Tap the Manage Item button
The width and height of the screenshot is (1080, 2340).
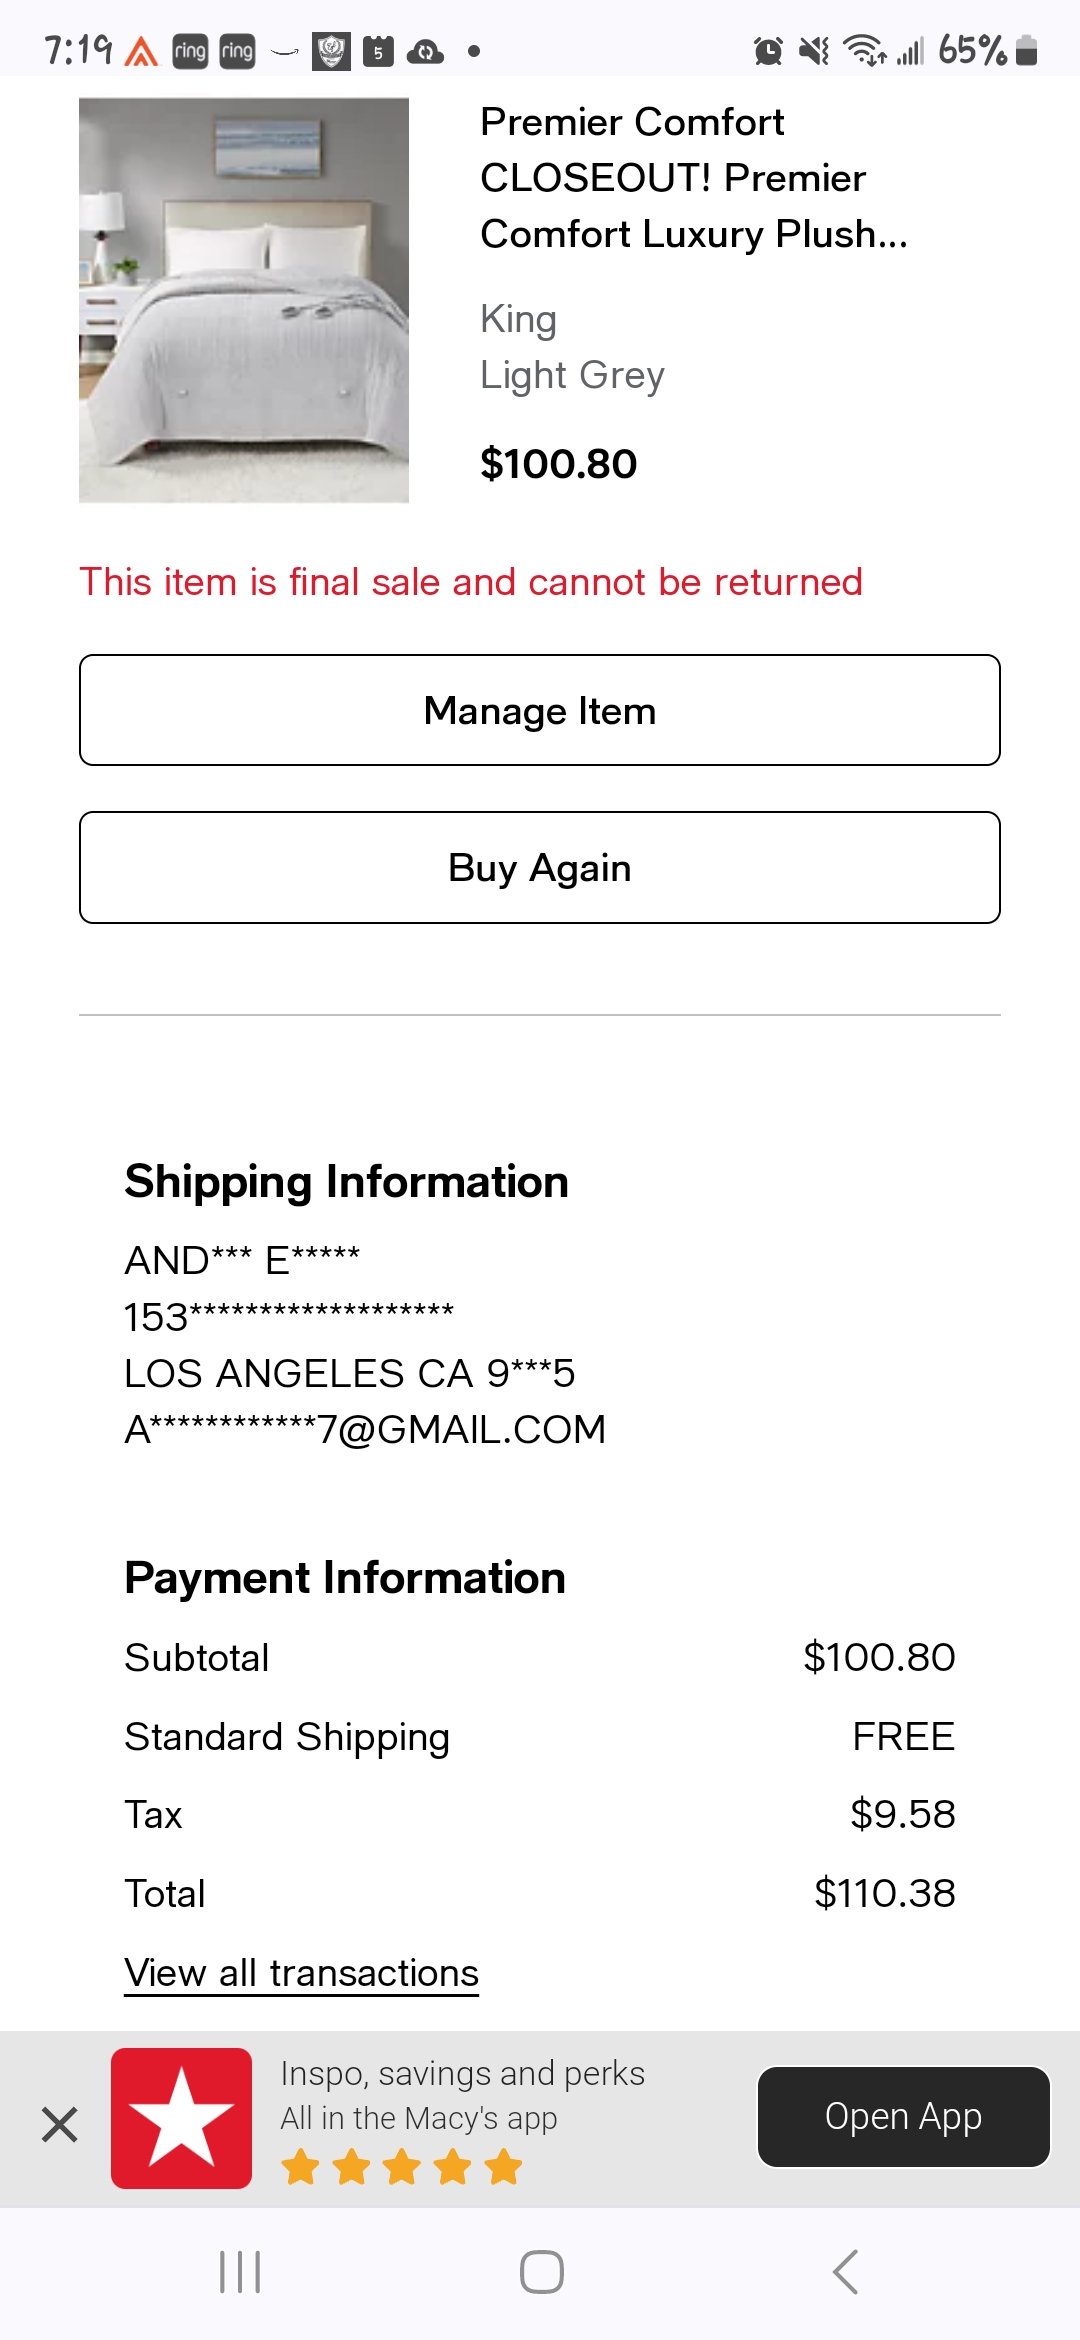[540, 710]
